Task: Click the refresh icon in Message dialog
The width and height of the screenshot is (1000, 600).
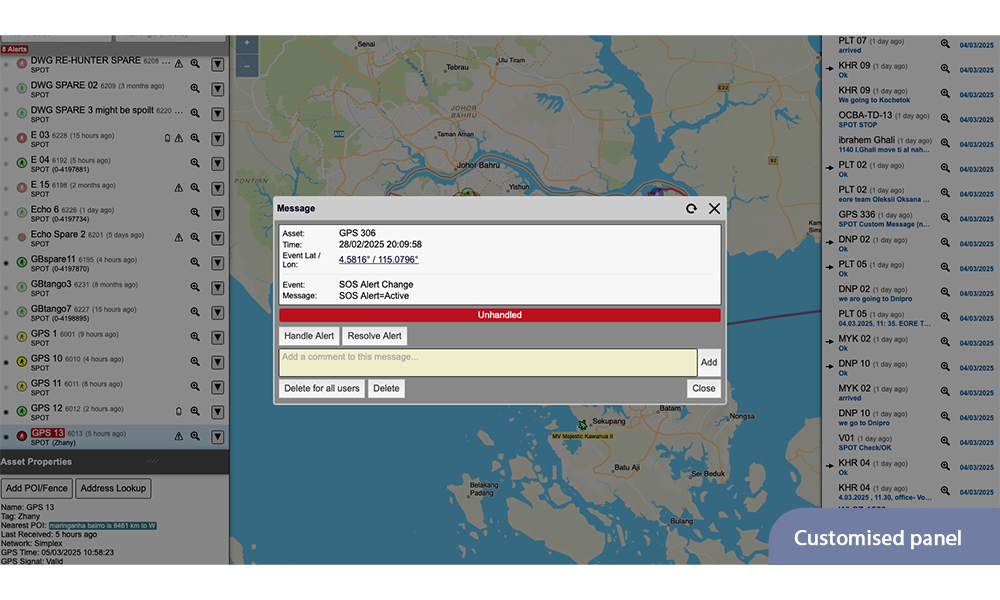Action: click(x=691, y=209)
